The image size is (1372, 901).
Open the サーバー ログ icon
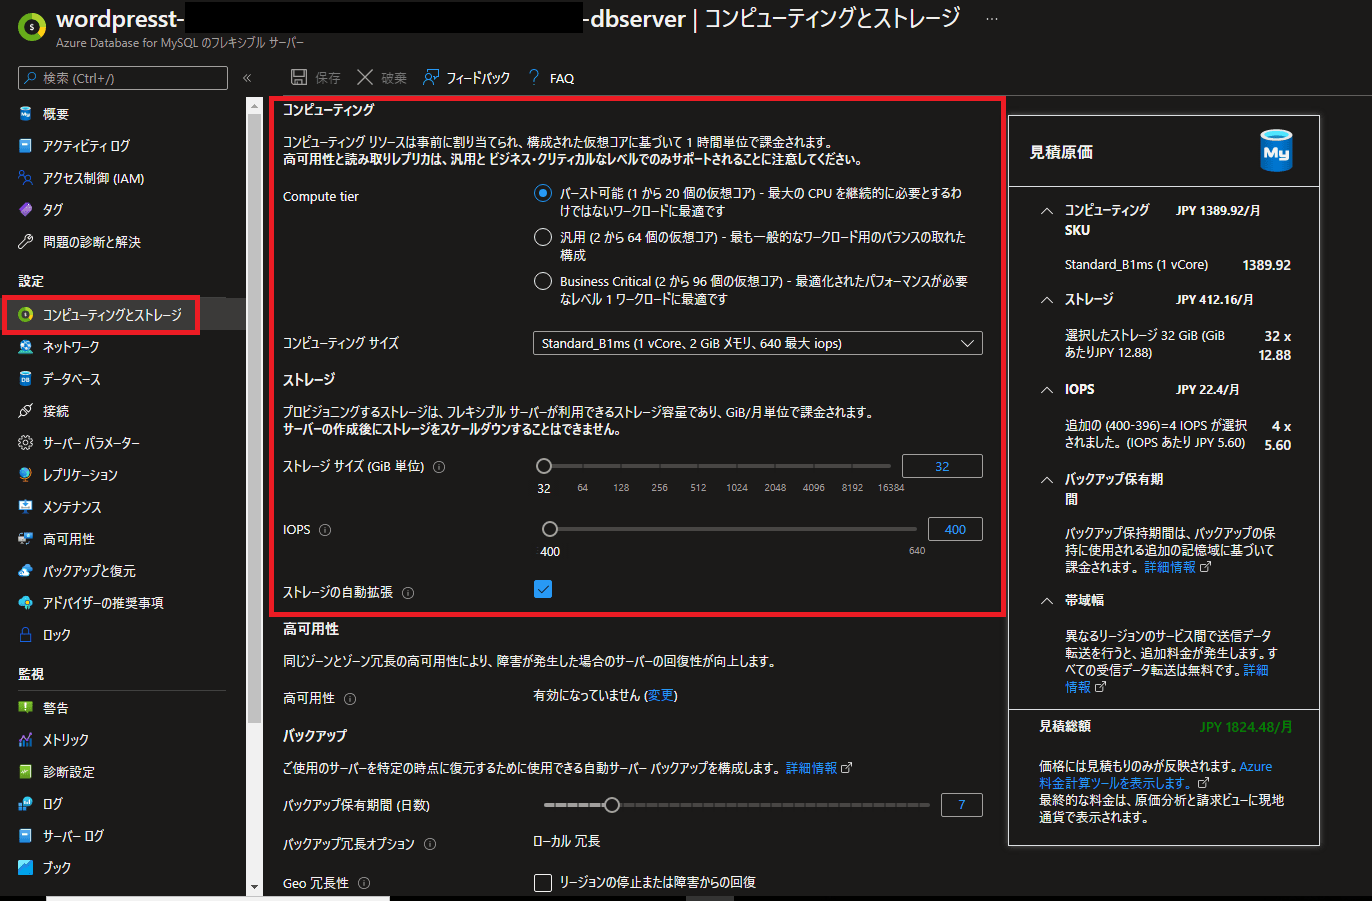tap(26, 836)
